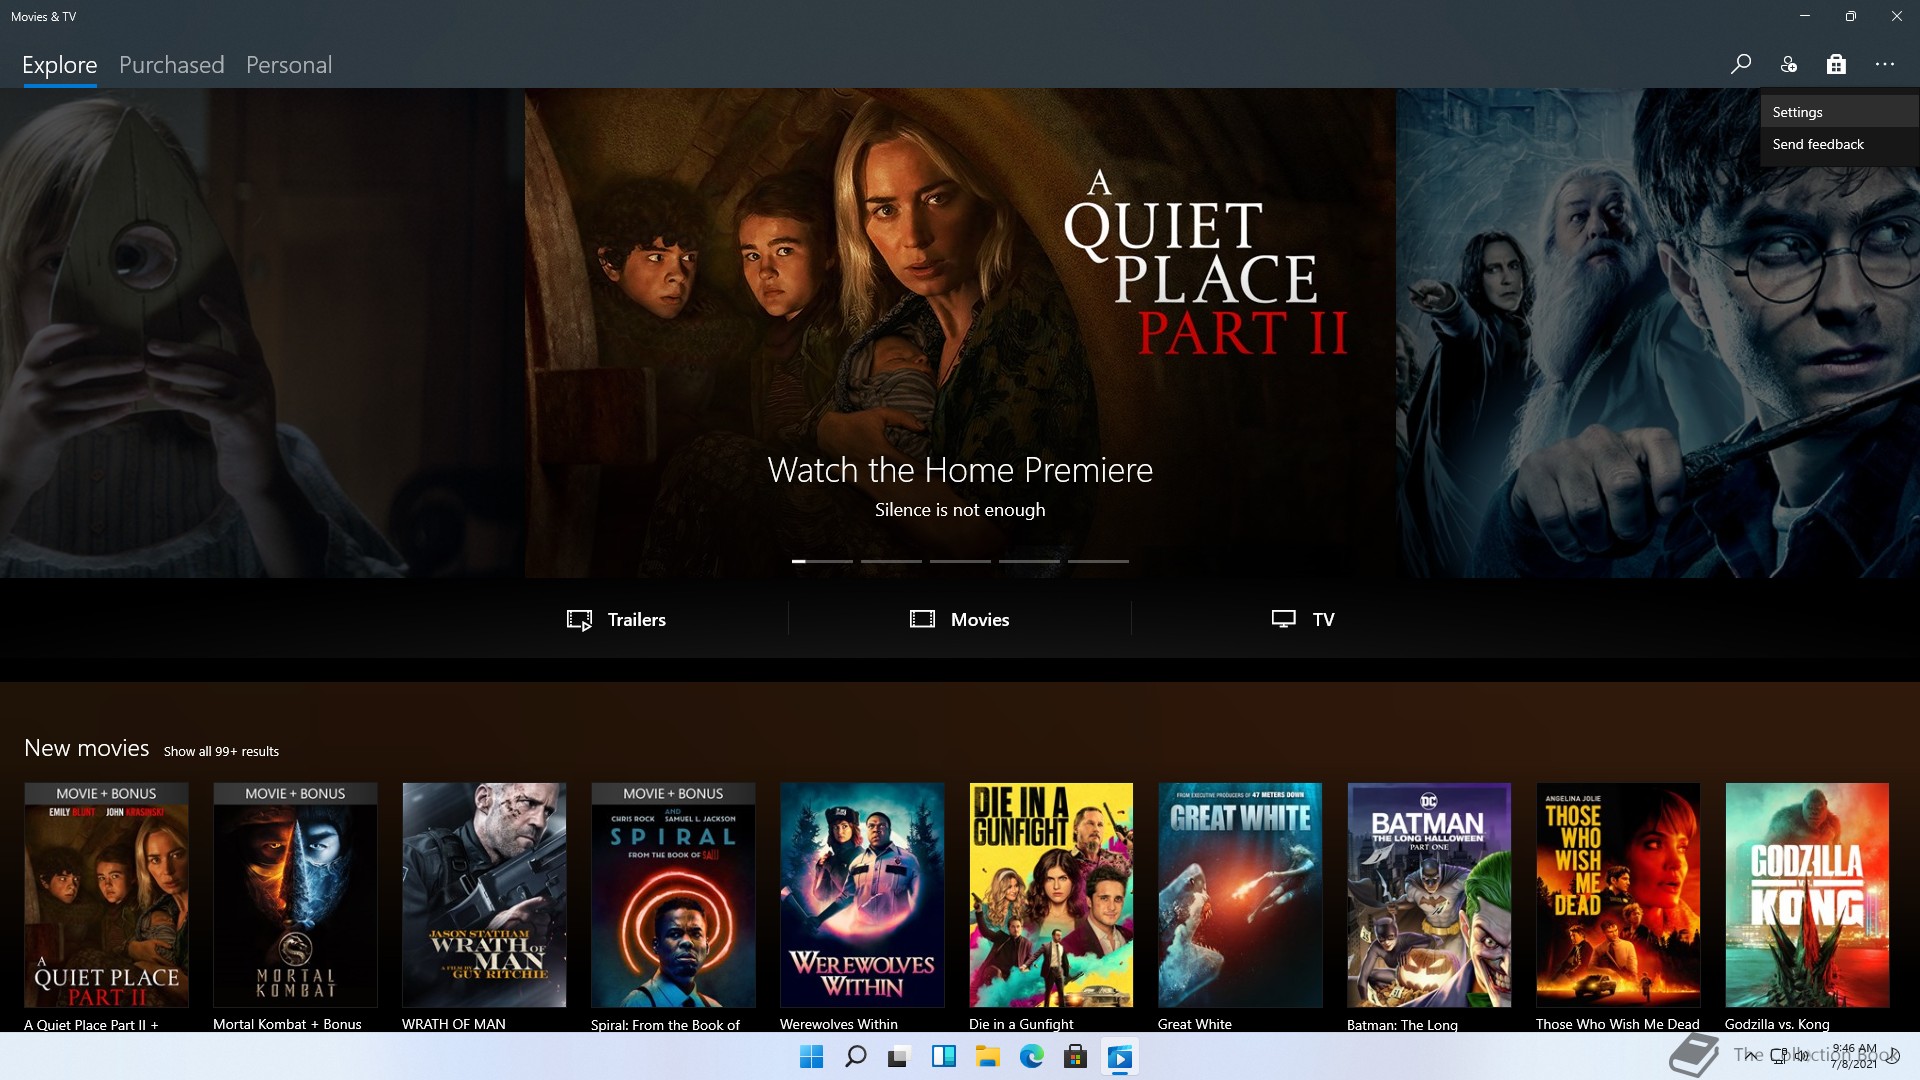The width and height of the screenshot is (1920, 1080).
Task: Toggle the three-dot more options menu
Action: click(1885, 64)
